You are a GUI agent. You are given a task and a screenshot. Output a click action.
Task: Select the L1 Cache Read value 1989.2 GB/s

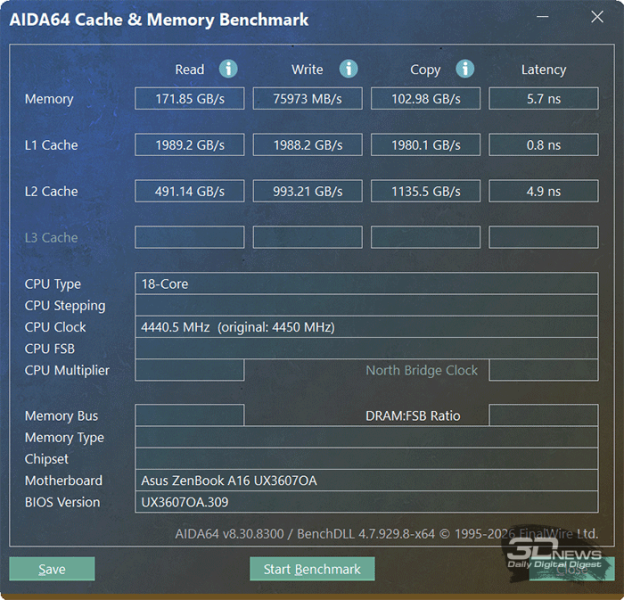[190, 145]
